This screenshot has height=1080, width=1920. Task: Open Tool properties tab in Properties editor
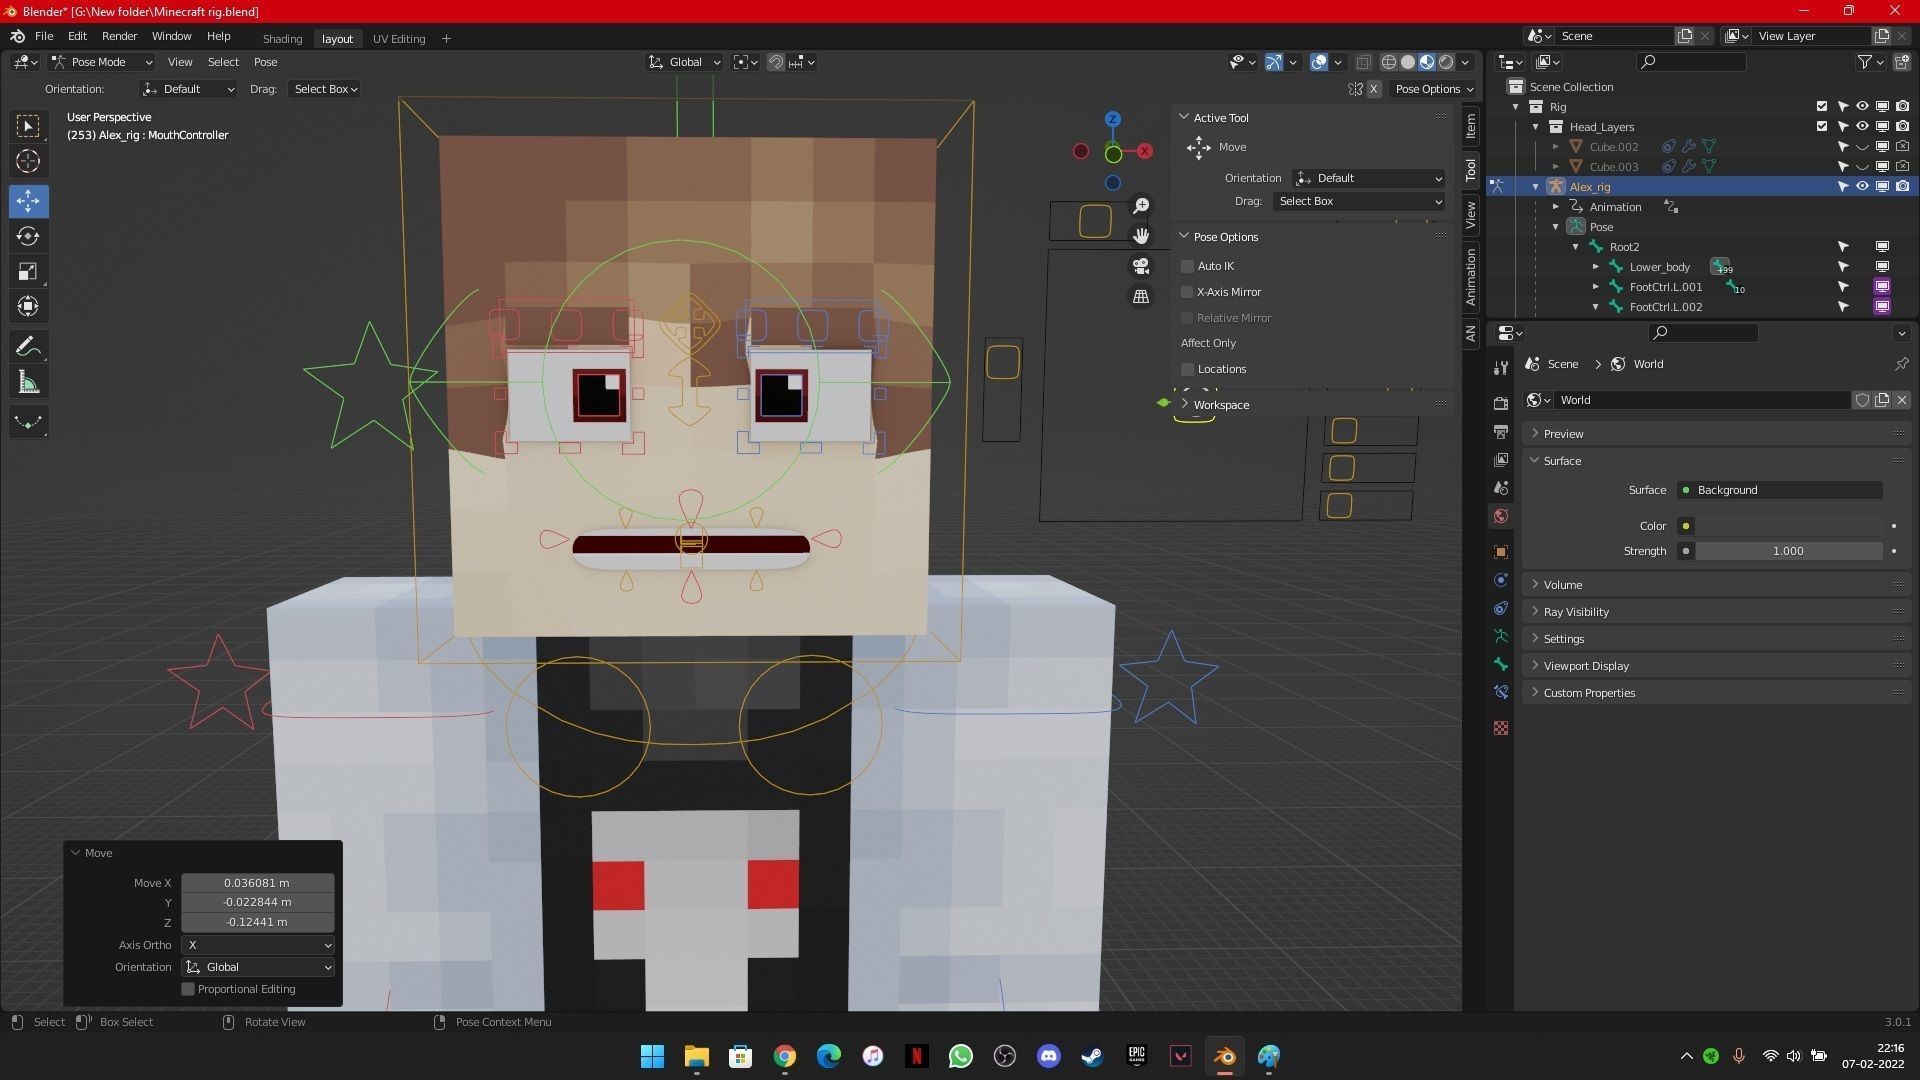pyautogui.click(x=1501, y=367)
